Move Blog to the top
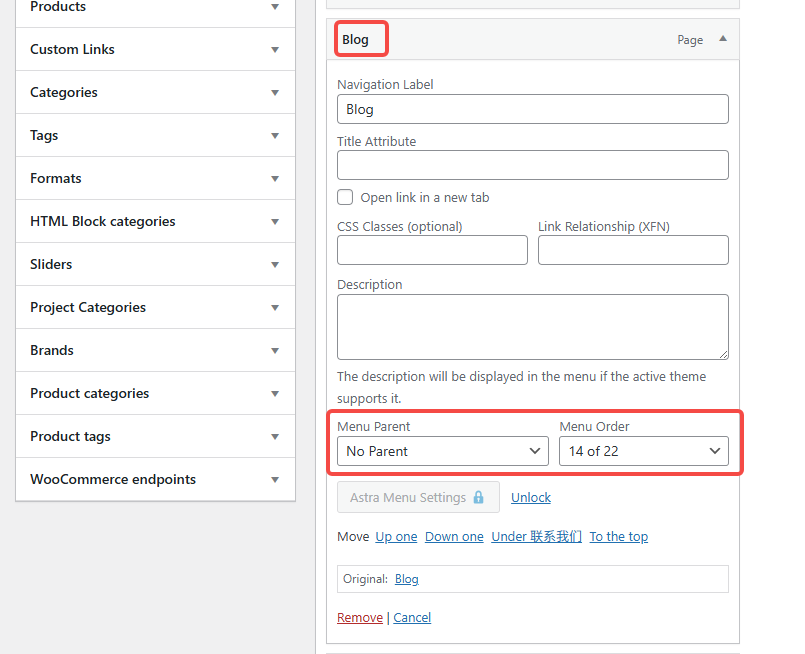 pyautogui.click(x=618, y=536)
